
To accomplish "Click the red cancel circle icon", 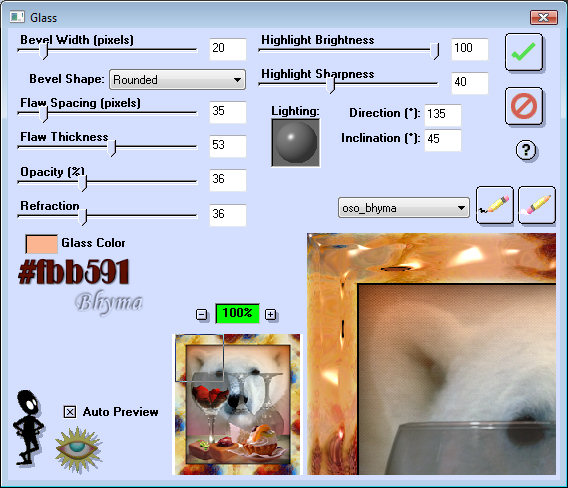I will tap(524, 106).
